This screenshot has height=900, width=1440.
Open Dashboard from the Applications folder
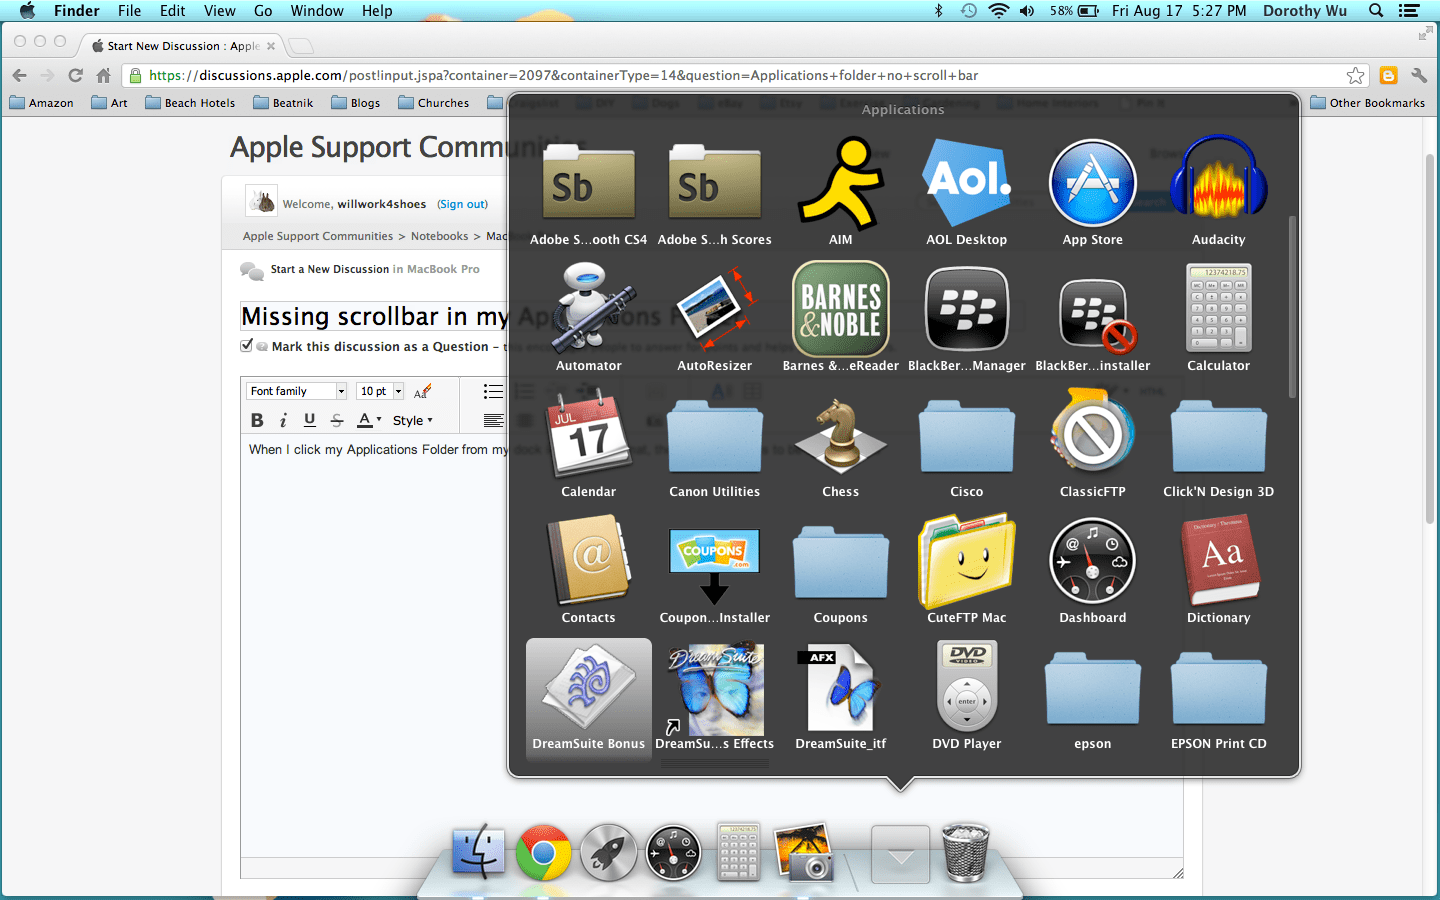pos(1092,561)
